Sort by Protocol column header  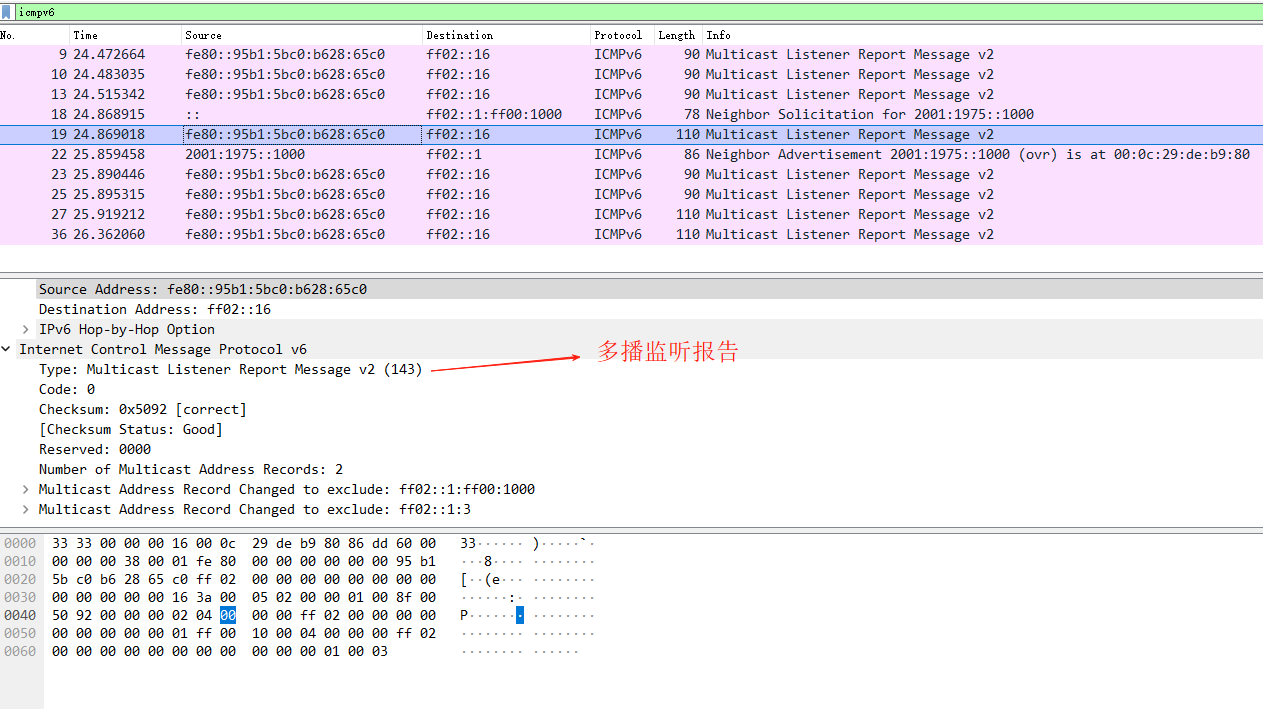622,35
